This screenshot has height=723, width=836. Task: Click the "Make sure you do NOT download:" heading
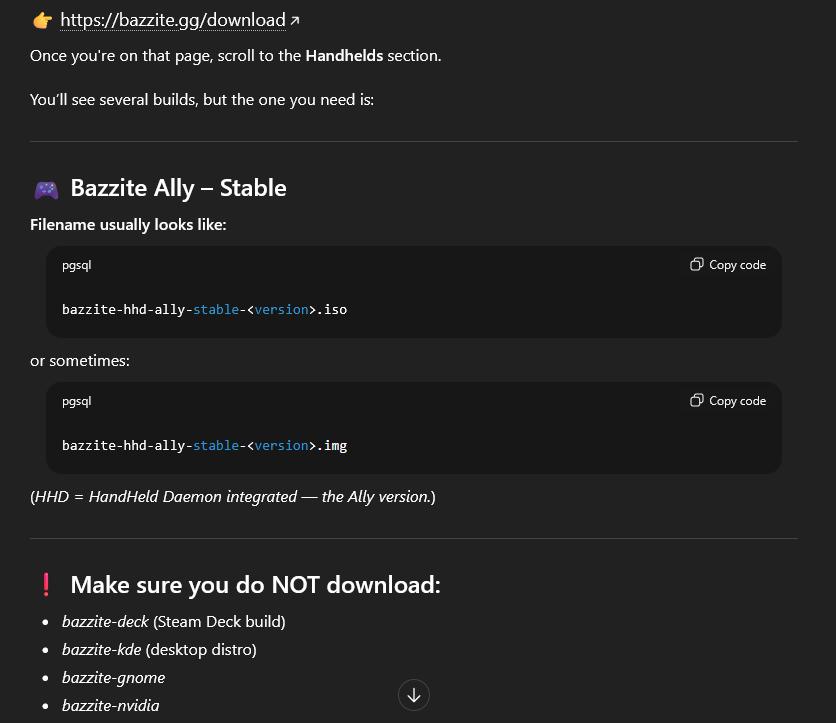[255, 585]
